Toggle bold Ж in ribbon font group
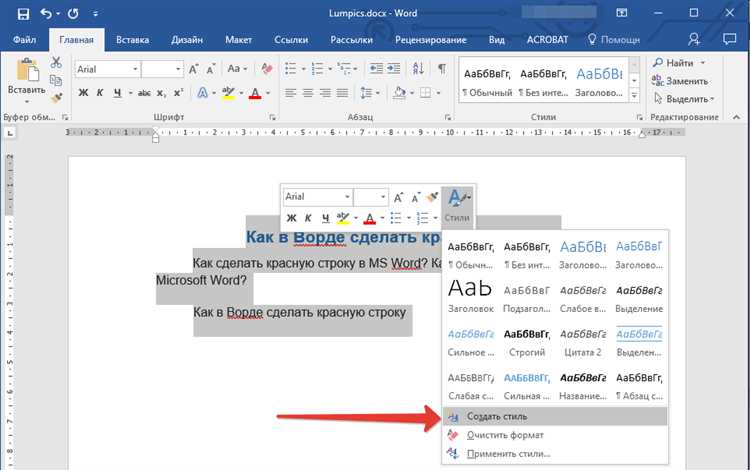The width and height of the screenshot is (750, 470). [83, 93]
